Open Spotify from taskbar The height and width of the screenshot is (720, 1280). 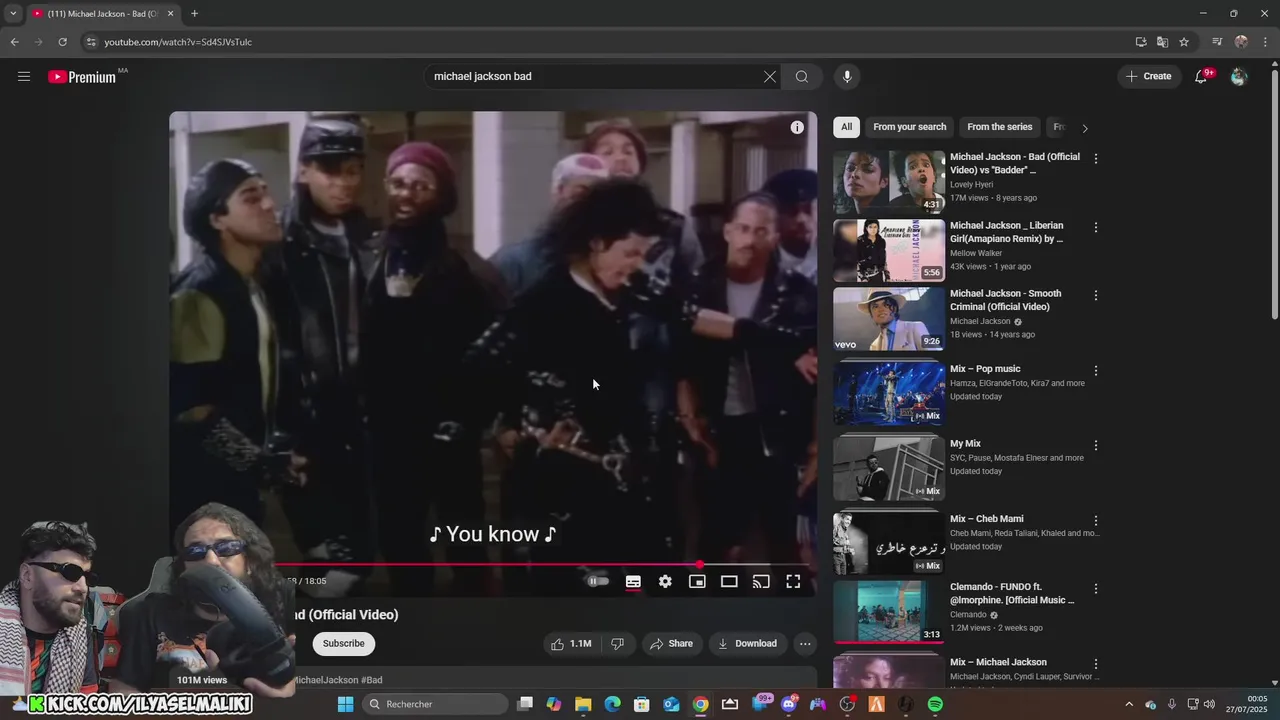click(x=935, y=704)
